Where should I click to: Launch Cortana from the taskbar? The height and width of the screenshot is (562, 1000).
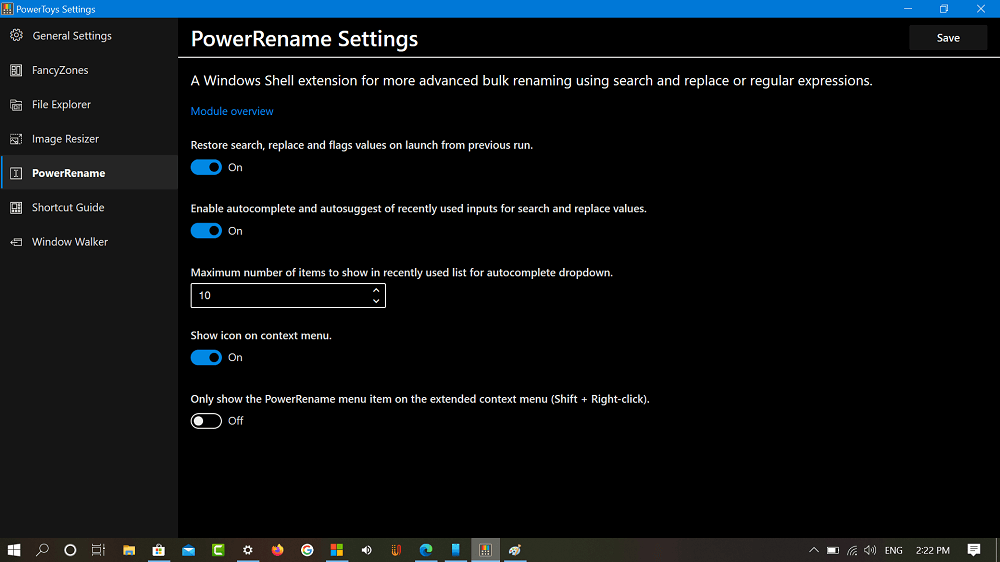pos(70,550)
